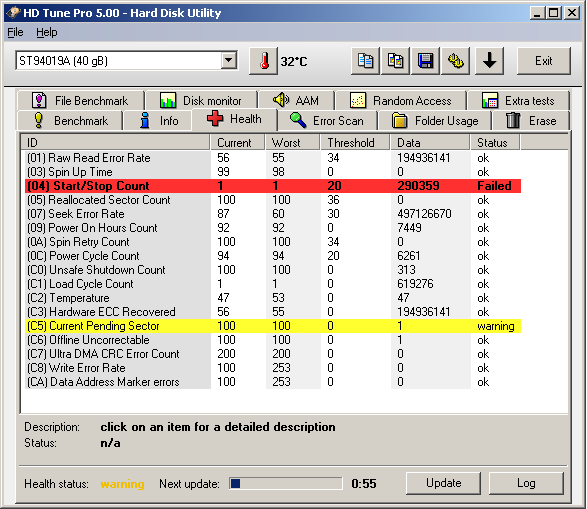Switch to the File Benchmark tab
The height and width of the screenshot is (509, 587).
click(80, 100)
